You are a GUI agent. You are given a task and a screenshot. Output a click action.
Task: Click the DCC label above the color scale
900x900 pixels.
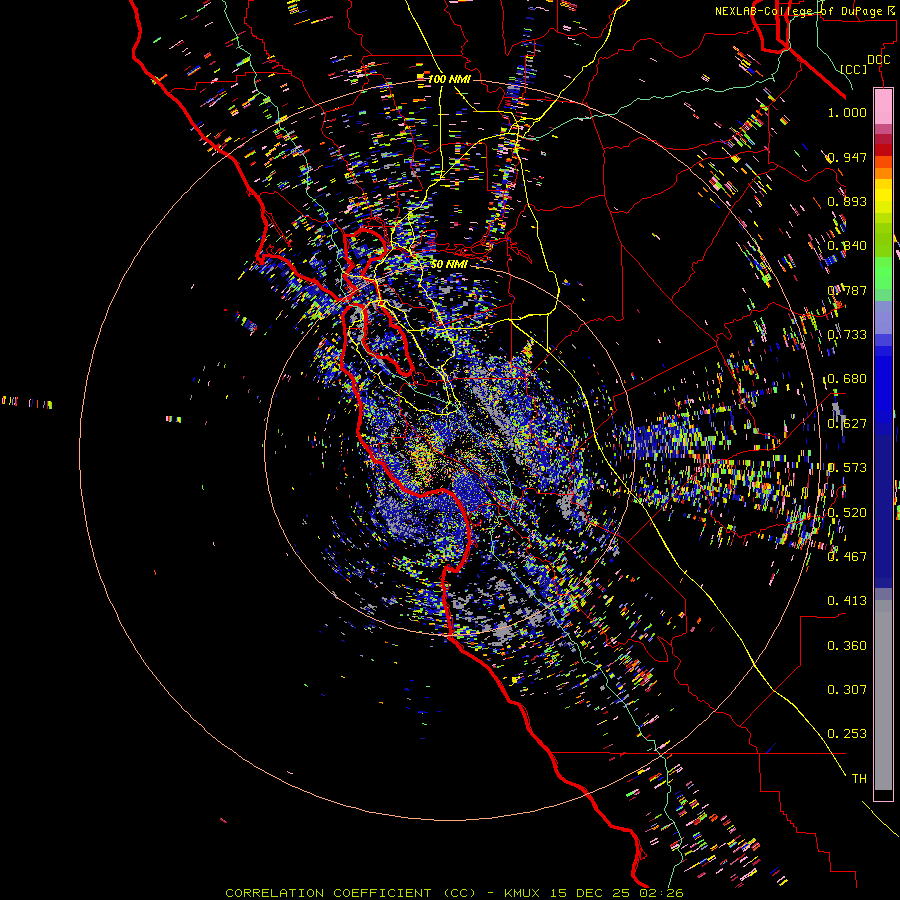pyautogui.click(x=878, y=60)
